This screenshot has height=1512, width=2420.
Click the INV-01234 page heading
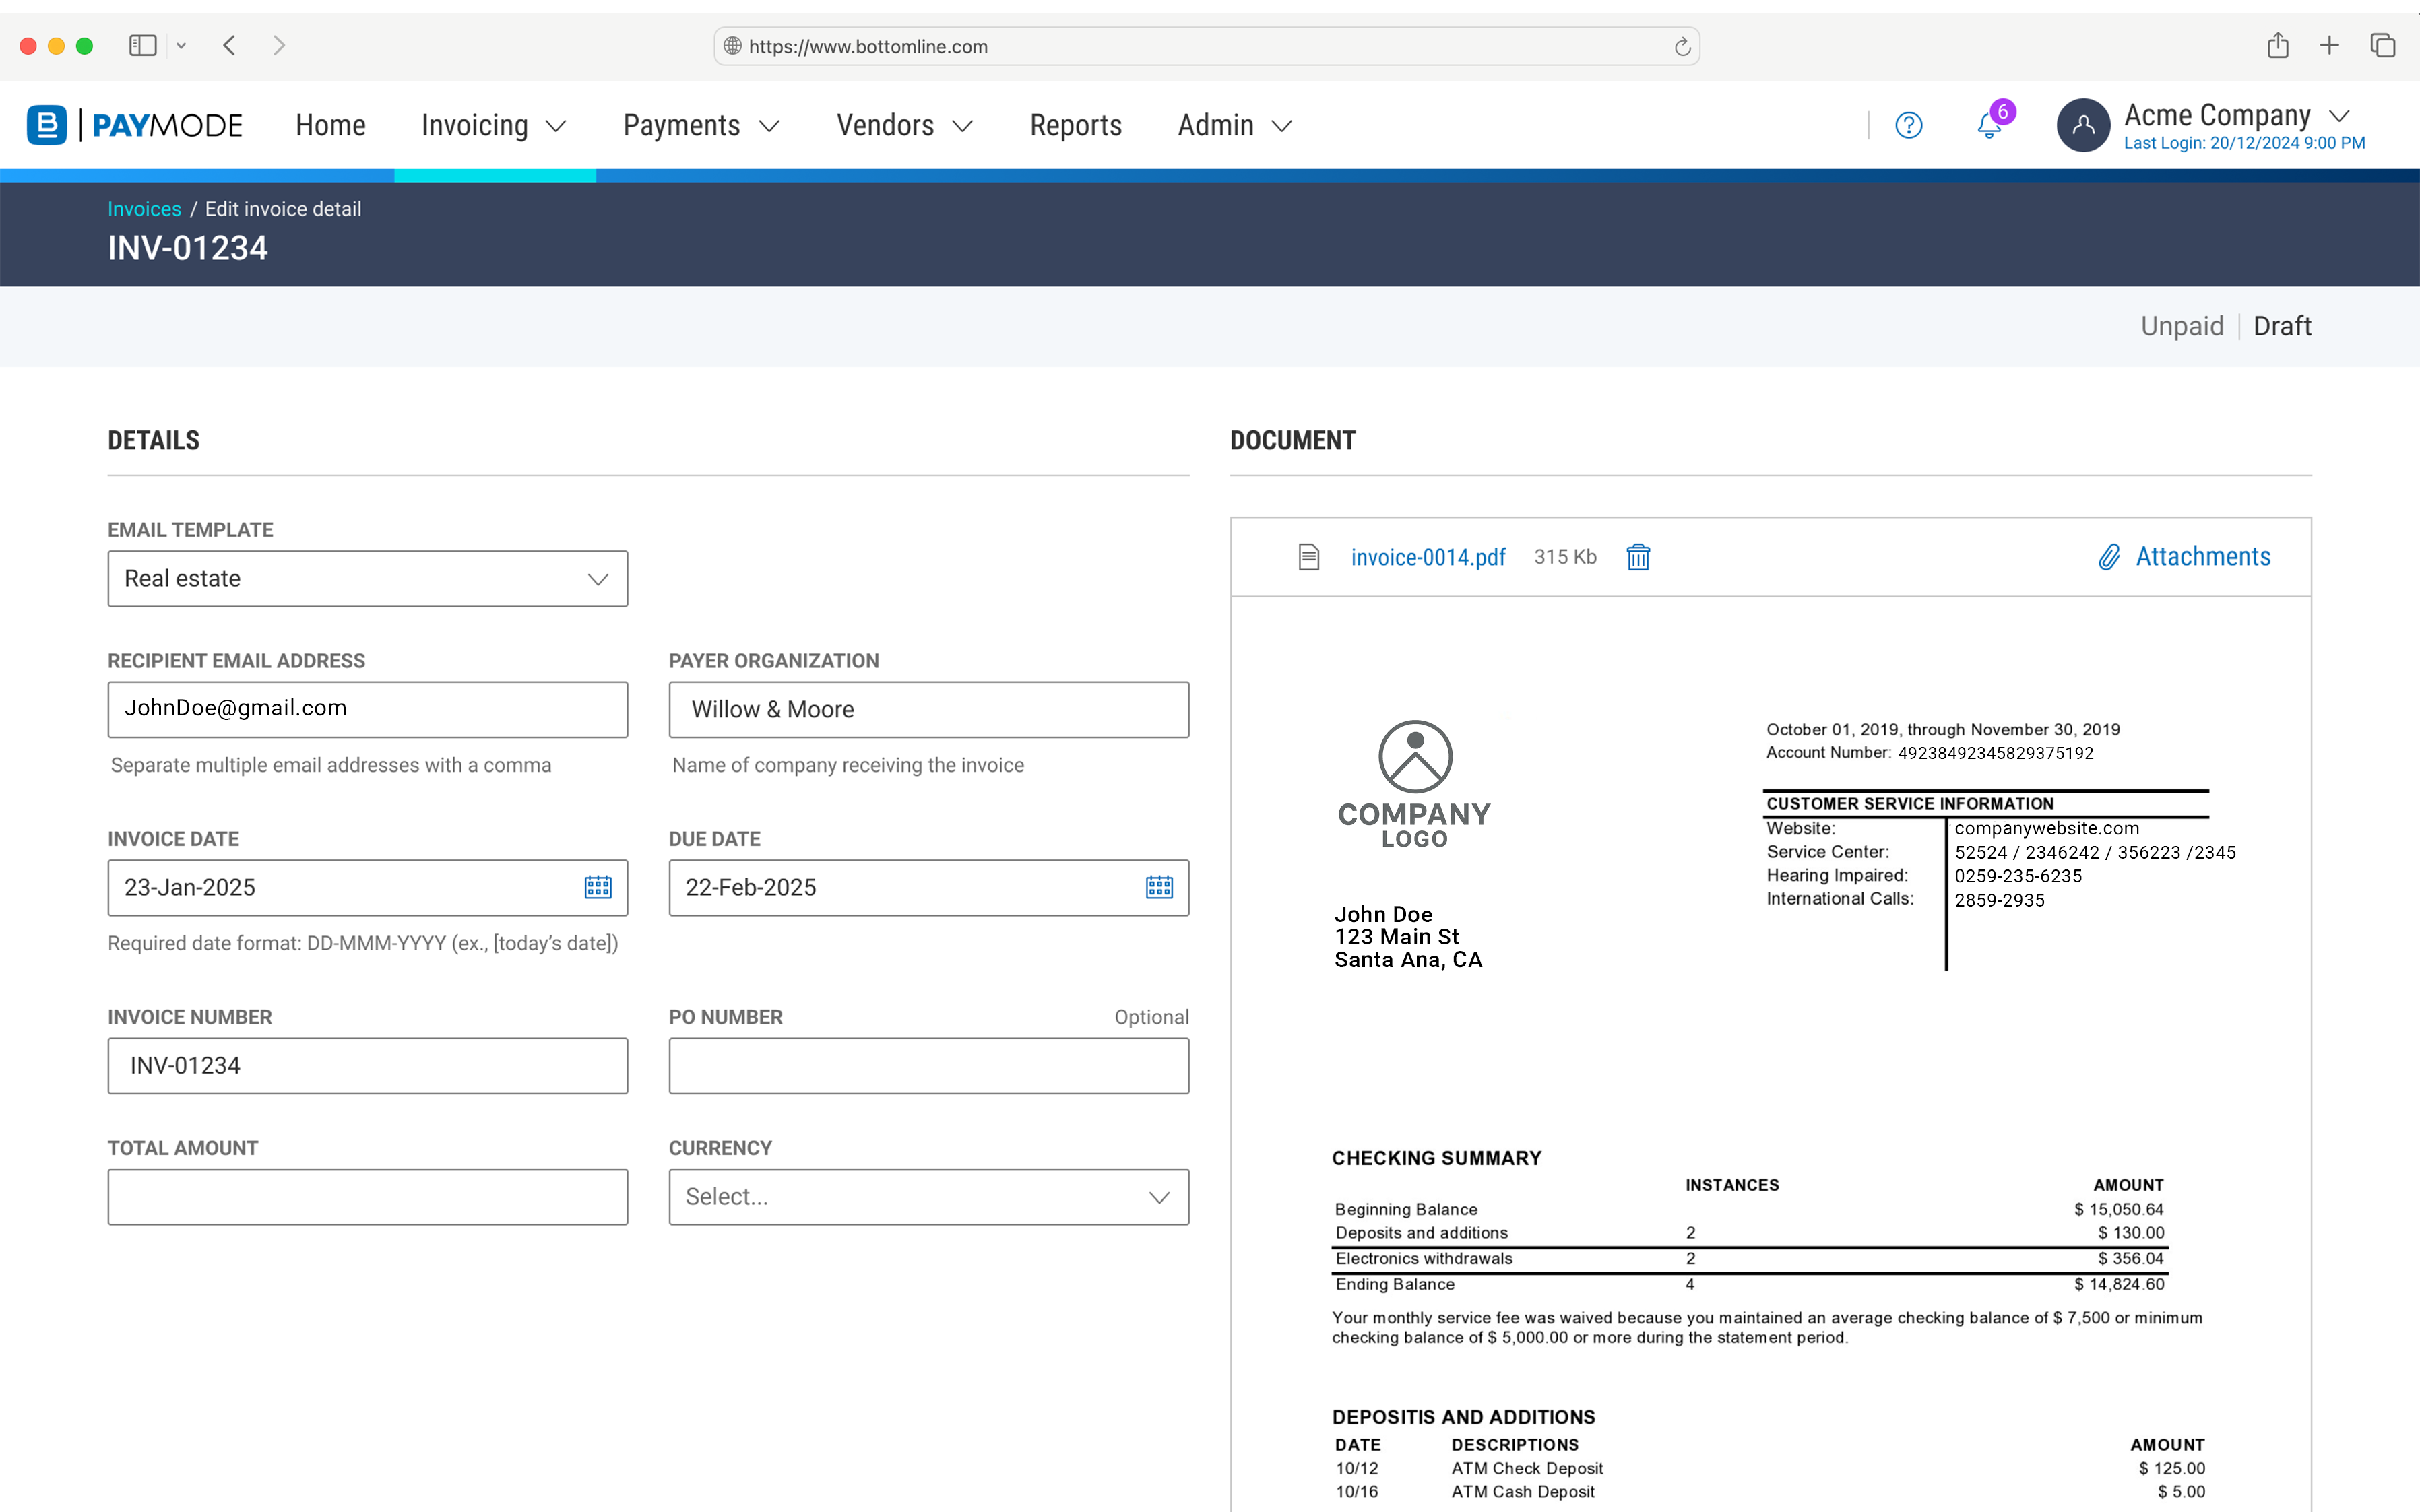pos(188,248)
